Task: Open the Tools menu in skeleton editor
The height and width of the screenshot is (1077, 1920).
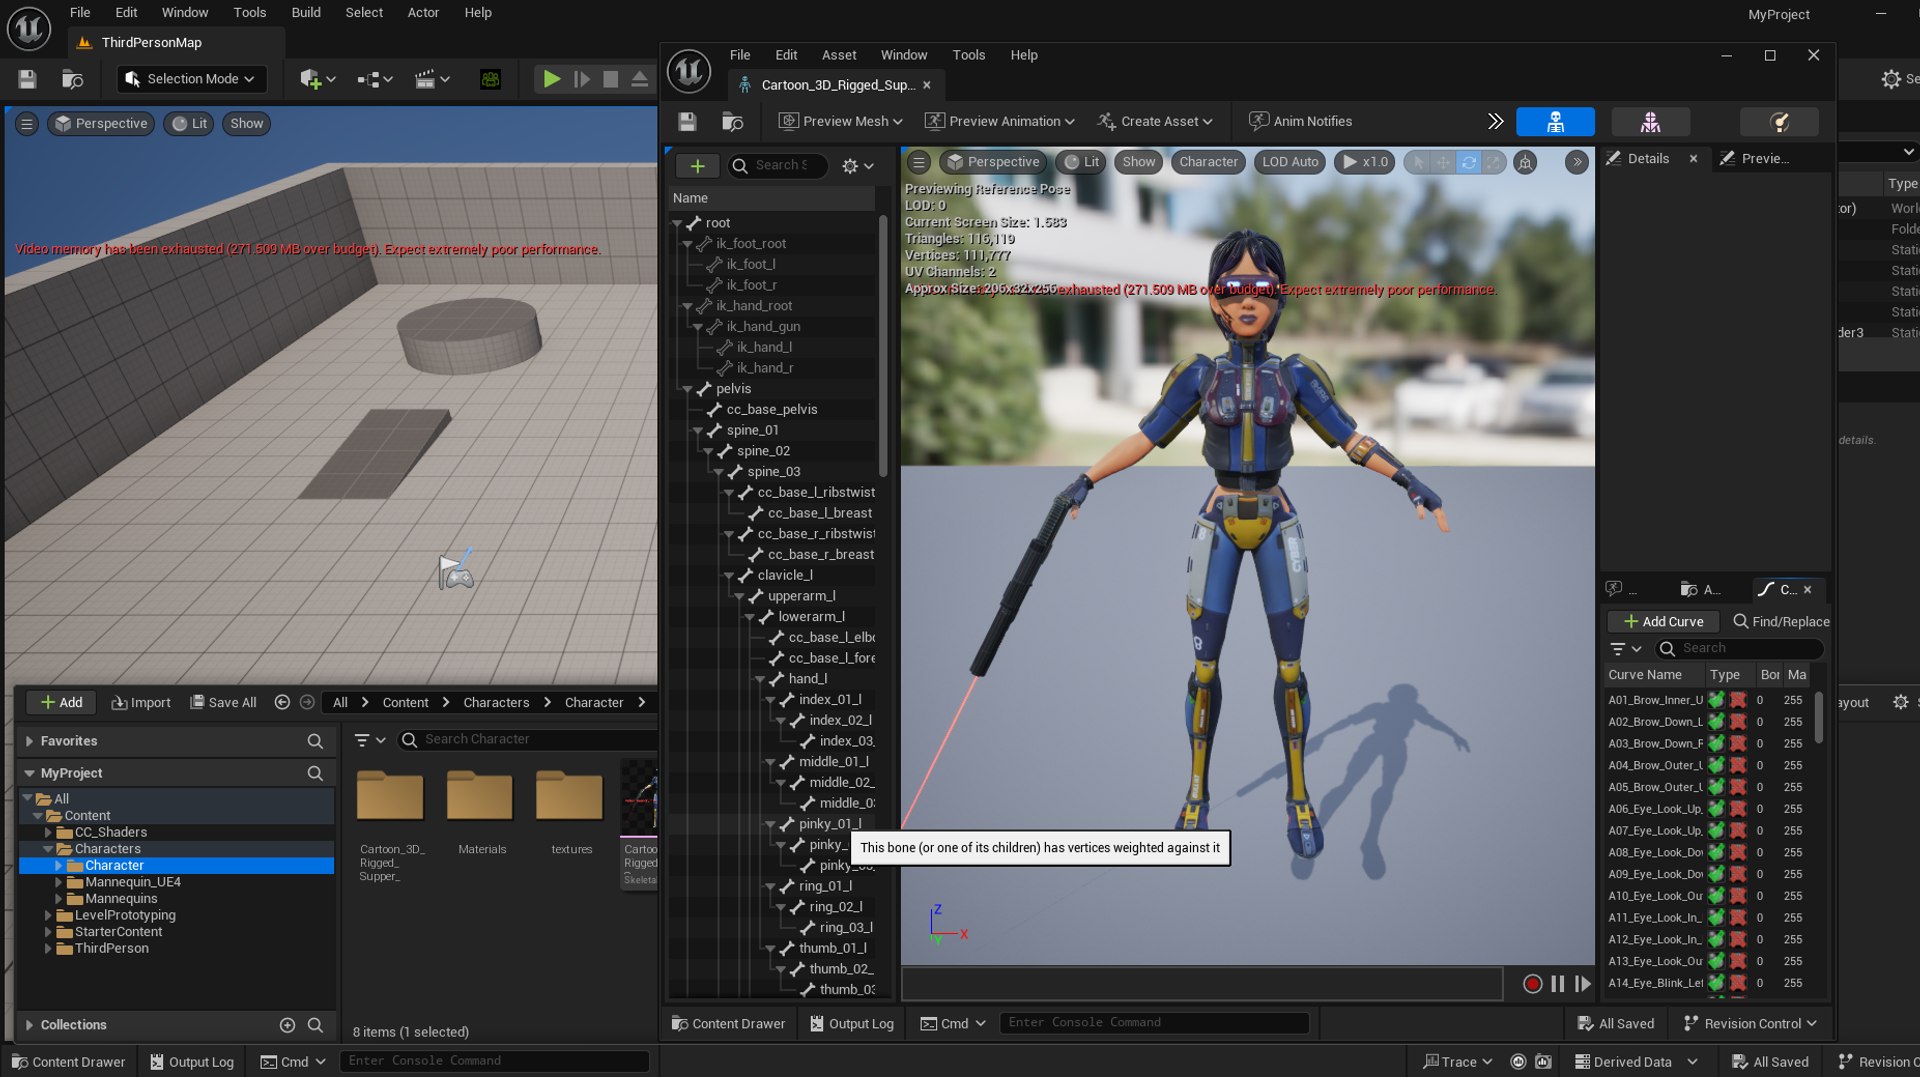Action: point(968,55)
